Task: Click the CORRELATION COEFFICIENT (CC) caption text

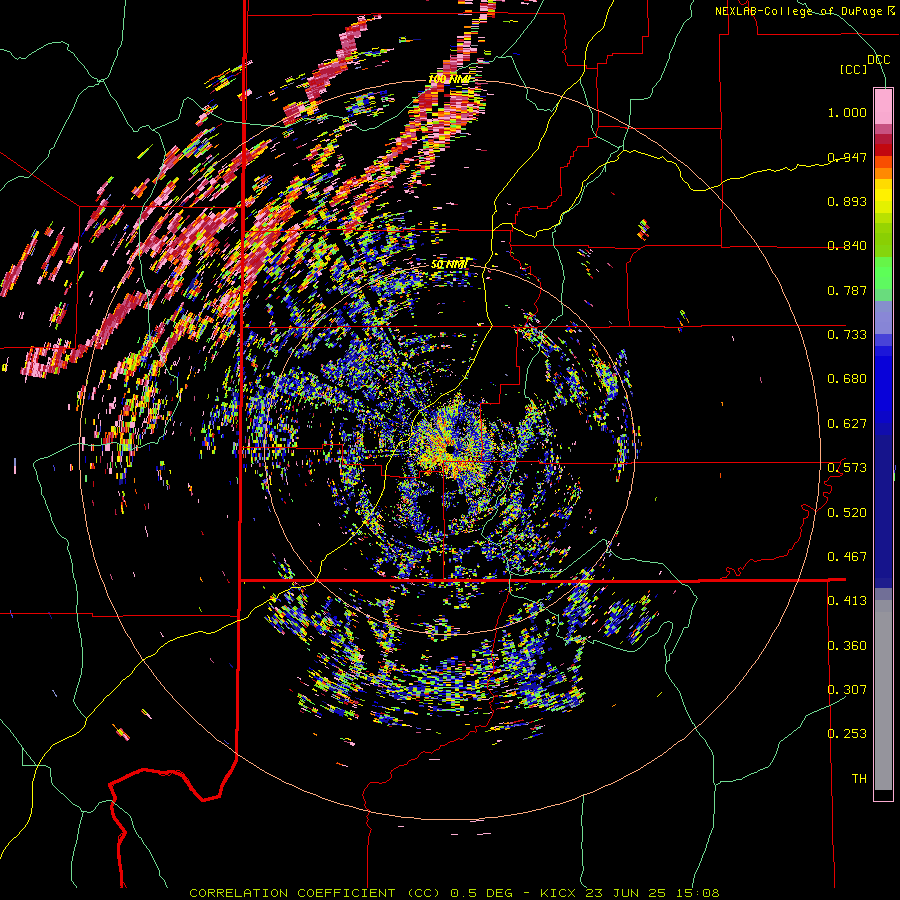Action: (315, 893)
